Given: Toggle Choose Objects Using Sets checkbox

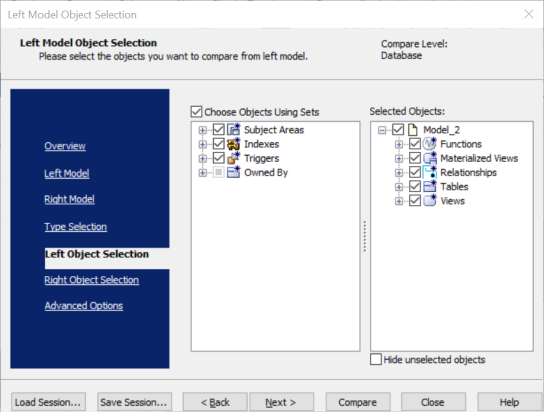Looking at the screenshot, I should pos(196,112).
